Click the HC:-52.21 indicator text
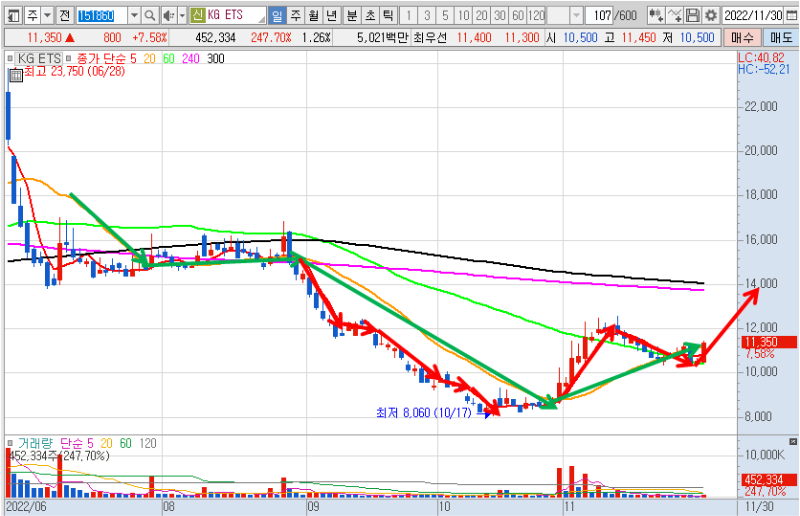Viewport: 800px width, 516px height. pyautogui.click(x=764, y=69)
